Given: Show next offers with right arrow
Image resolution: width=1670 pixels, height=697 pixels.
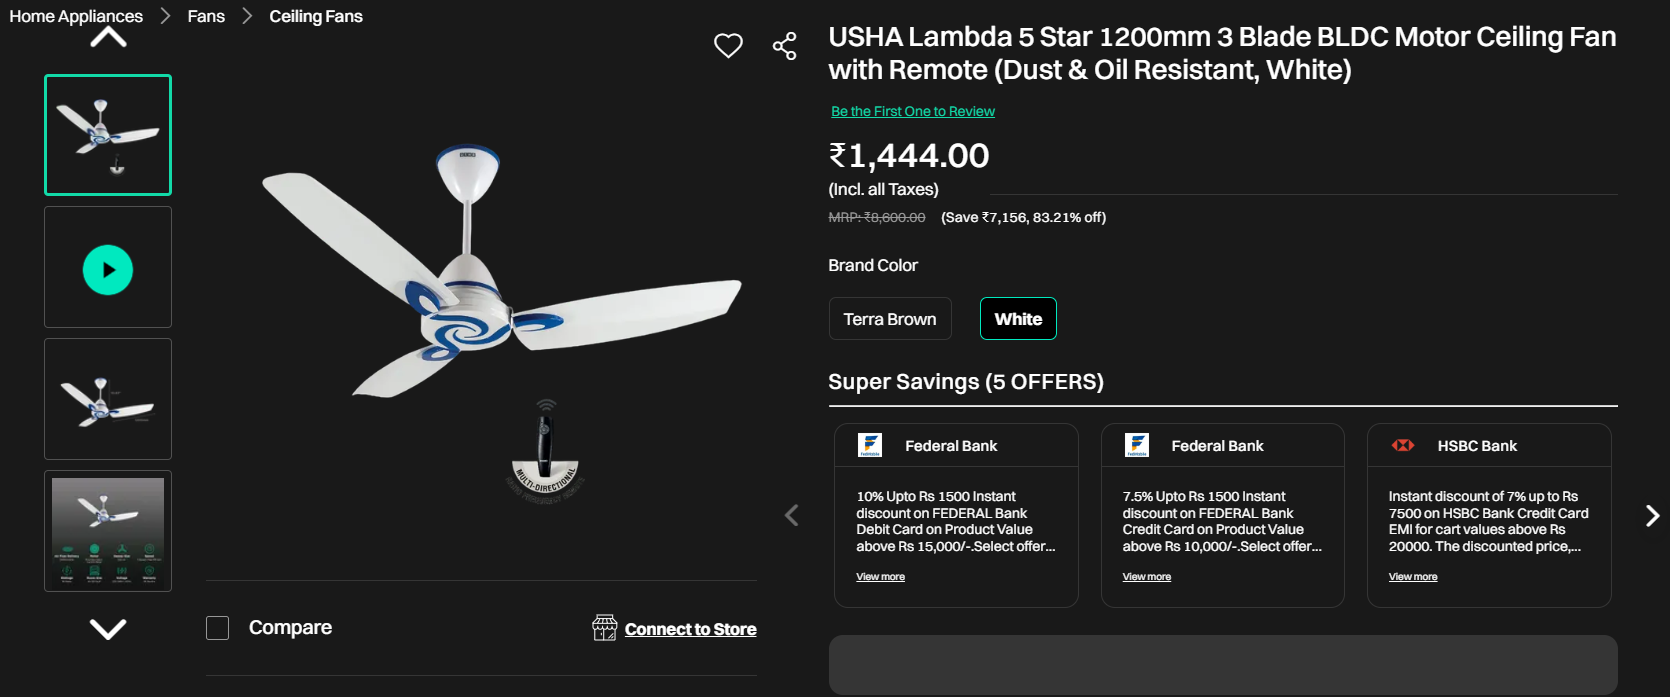Looking at the screenshot, I should (x=1652, y=515).
